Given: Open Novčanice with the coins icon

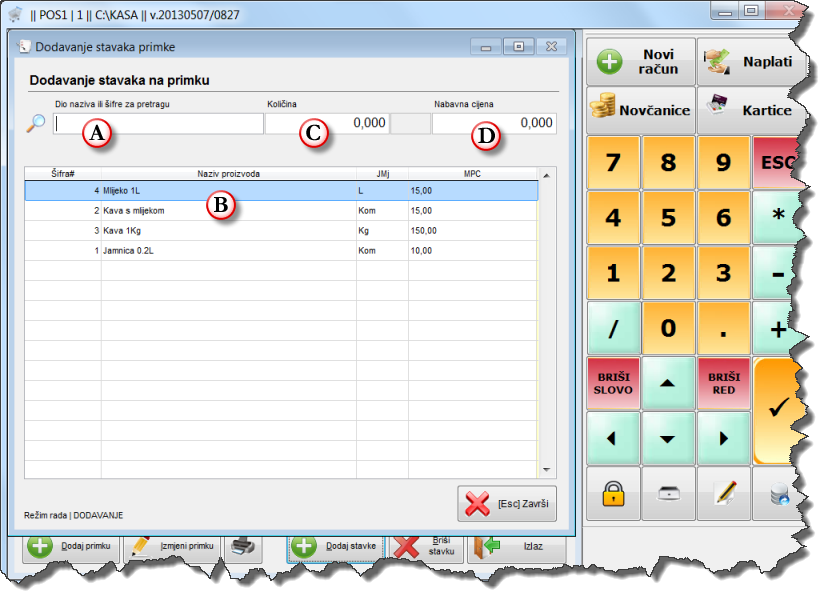Looking at the screenshot, I should (x=640, y=110).
